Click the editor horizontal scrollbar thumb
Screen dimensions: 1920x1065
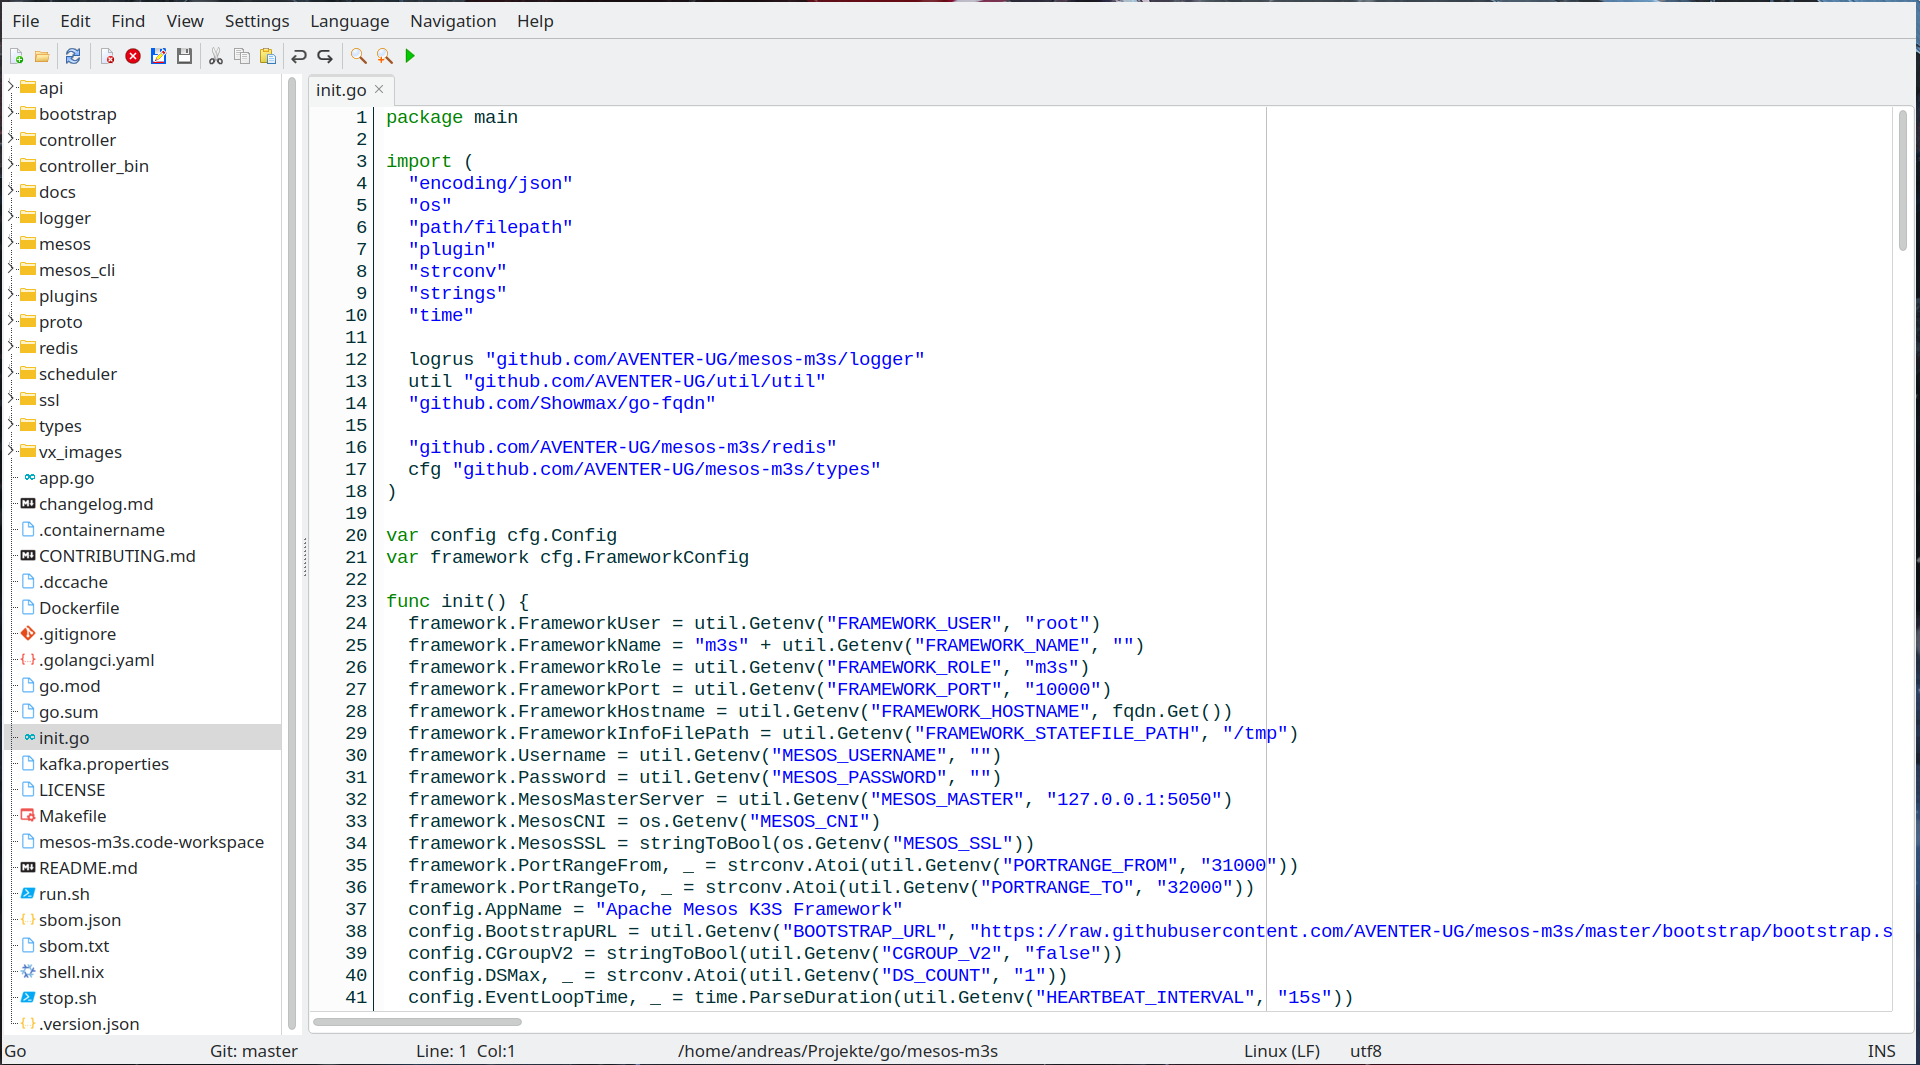[x=417, y=1022]
